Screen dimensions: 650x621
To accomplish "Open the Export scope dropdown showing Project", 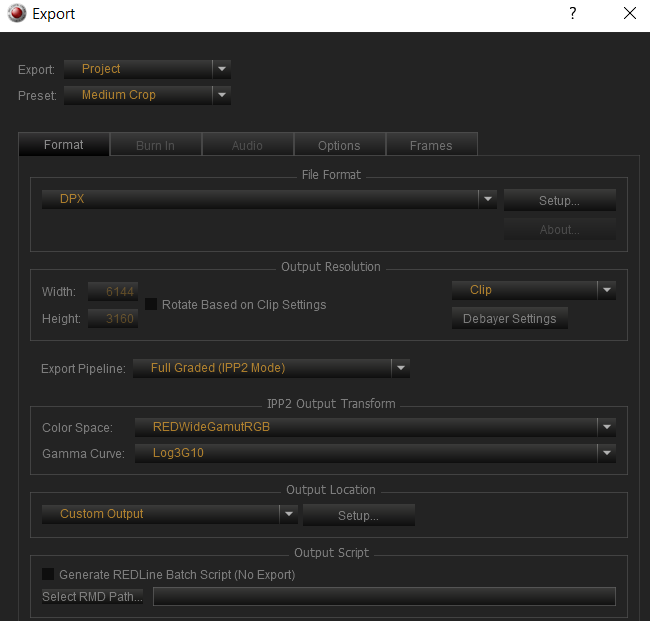I will pyautogui.click(x=147, y=69).
